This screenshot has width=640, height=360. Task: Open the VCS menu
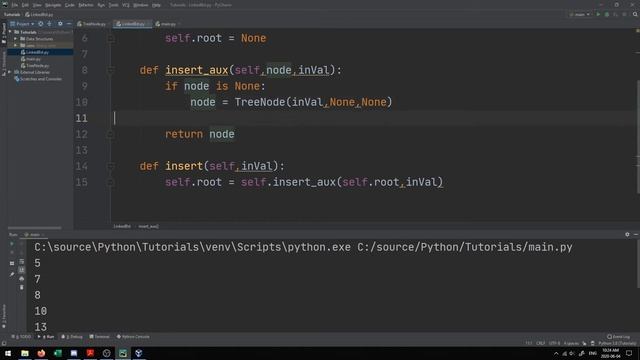tap(126, 5)
